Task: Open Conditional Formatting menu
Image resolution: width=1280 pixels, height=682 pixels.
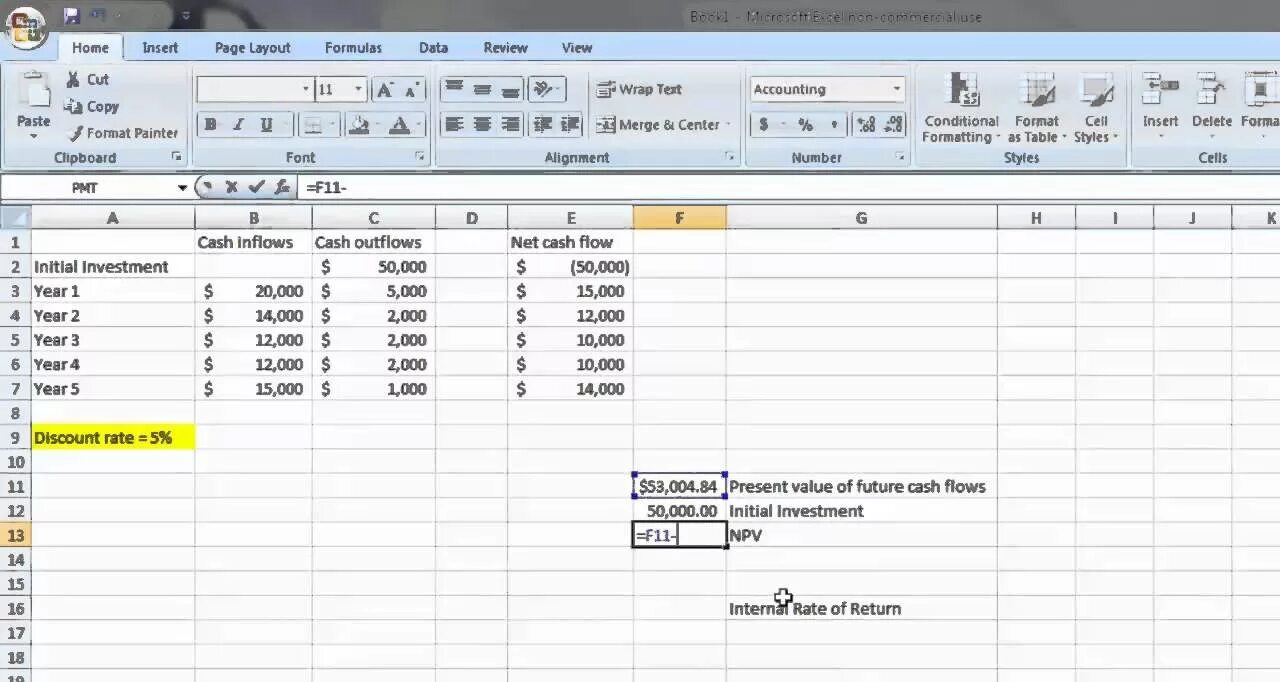Action: point(961,108)
